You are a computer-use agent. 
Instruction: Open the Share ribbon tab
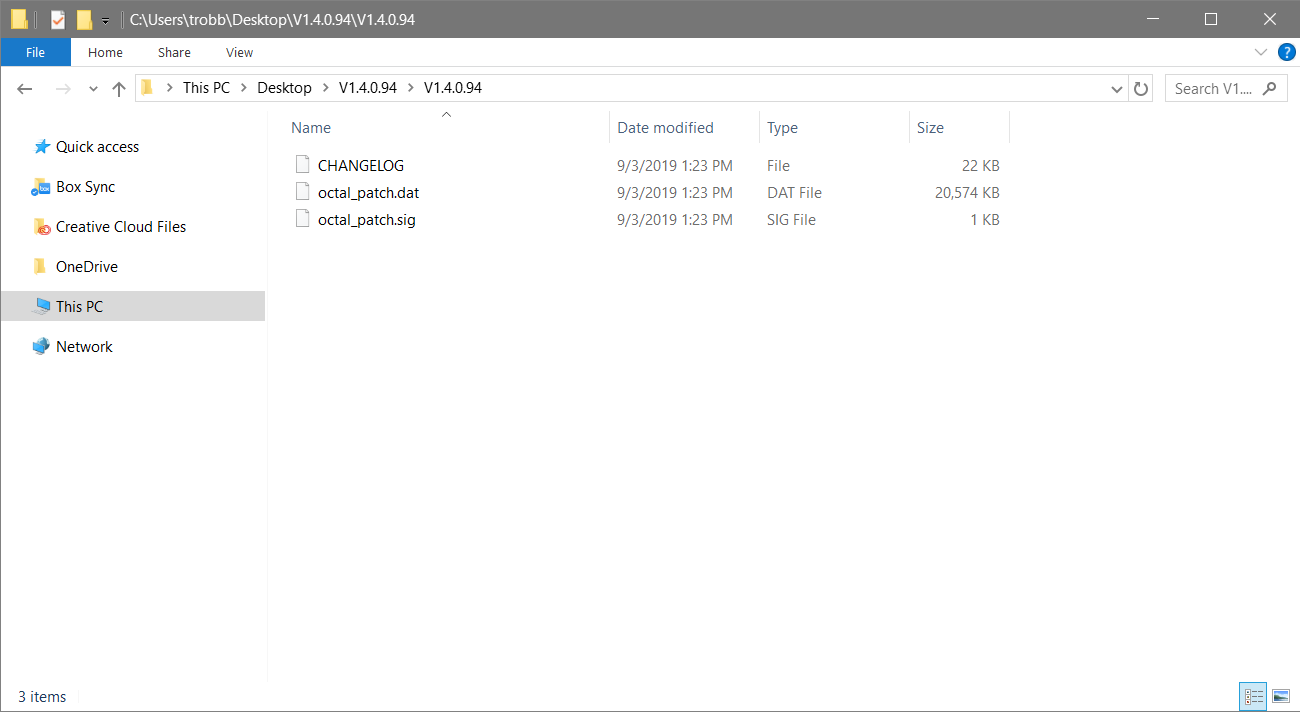(174, 52)
